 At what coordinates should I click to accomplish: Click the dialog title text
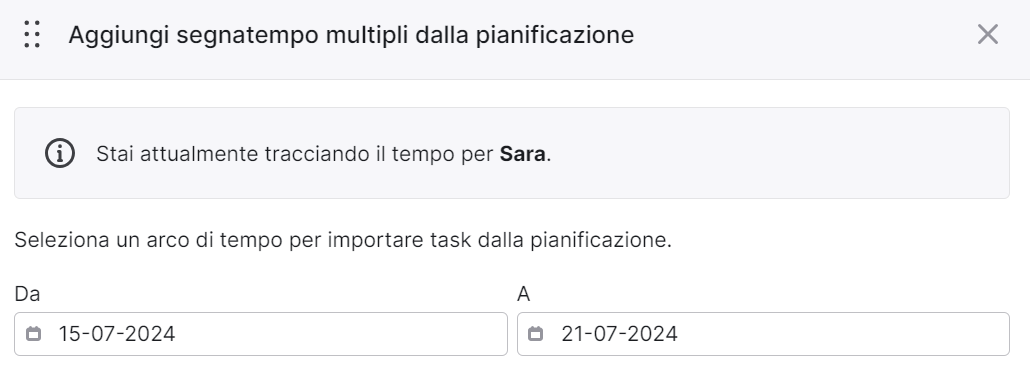(351, 35)
